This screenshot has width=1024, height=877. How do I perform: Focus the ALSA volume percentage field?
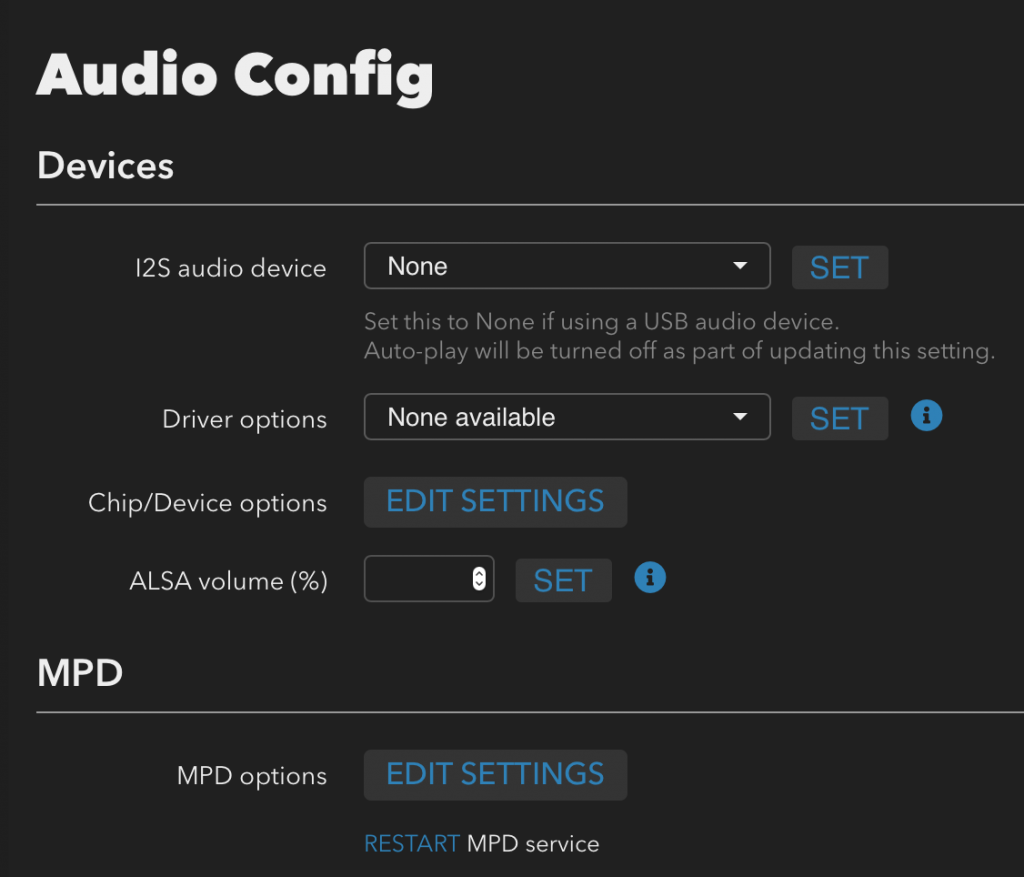(418, 579)
